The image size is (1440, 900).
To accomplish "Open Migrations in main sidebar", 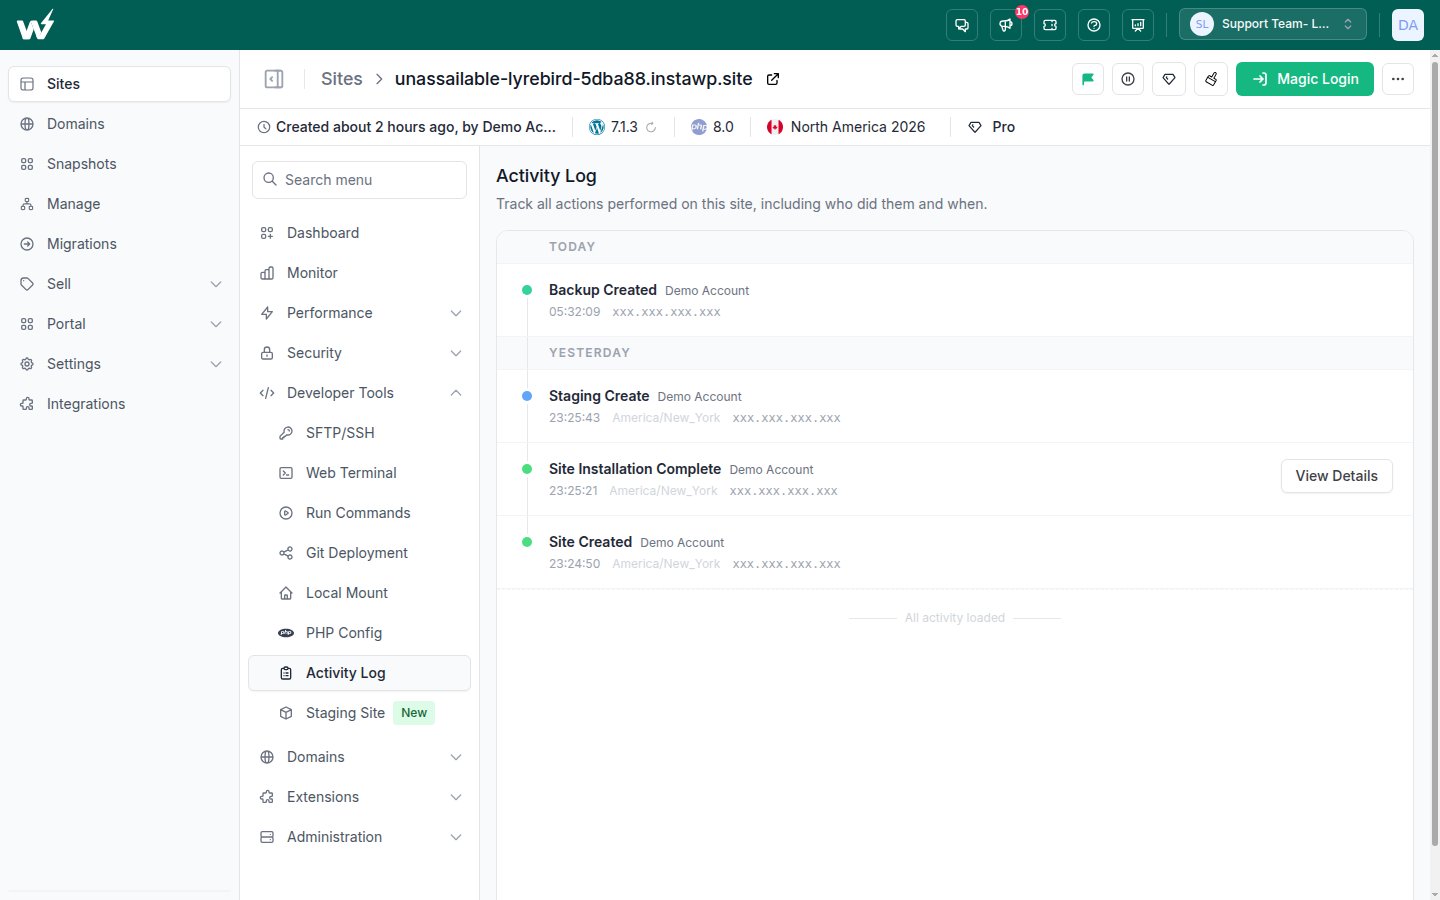I will coord(120,244).
